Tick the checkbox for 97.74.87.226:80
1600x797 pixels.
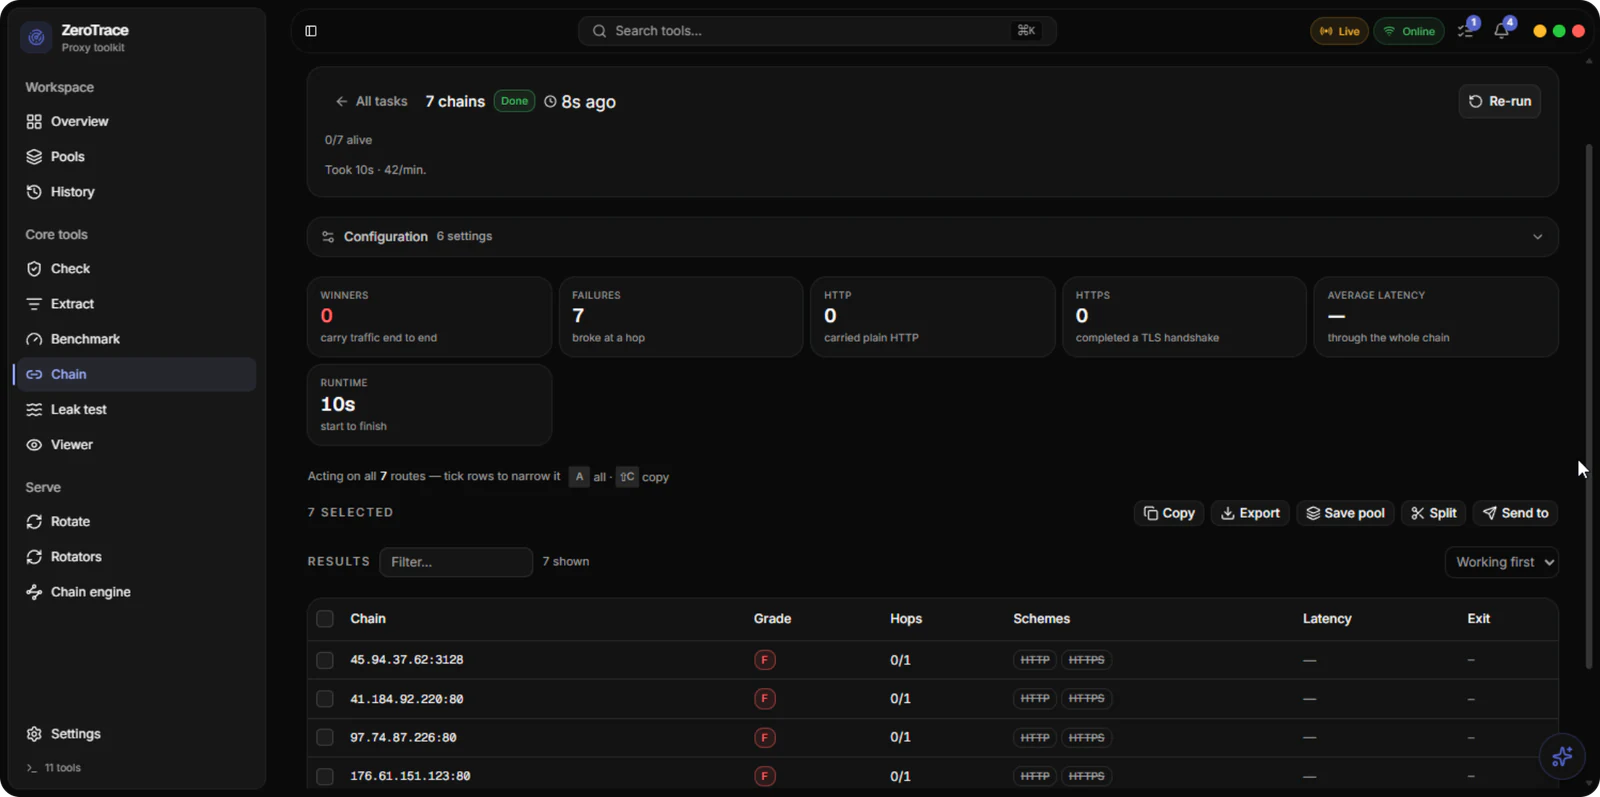point(325,737)
